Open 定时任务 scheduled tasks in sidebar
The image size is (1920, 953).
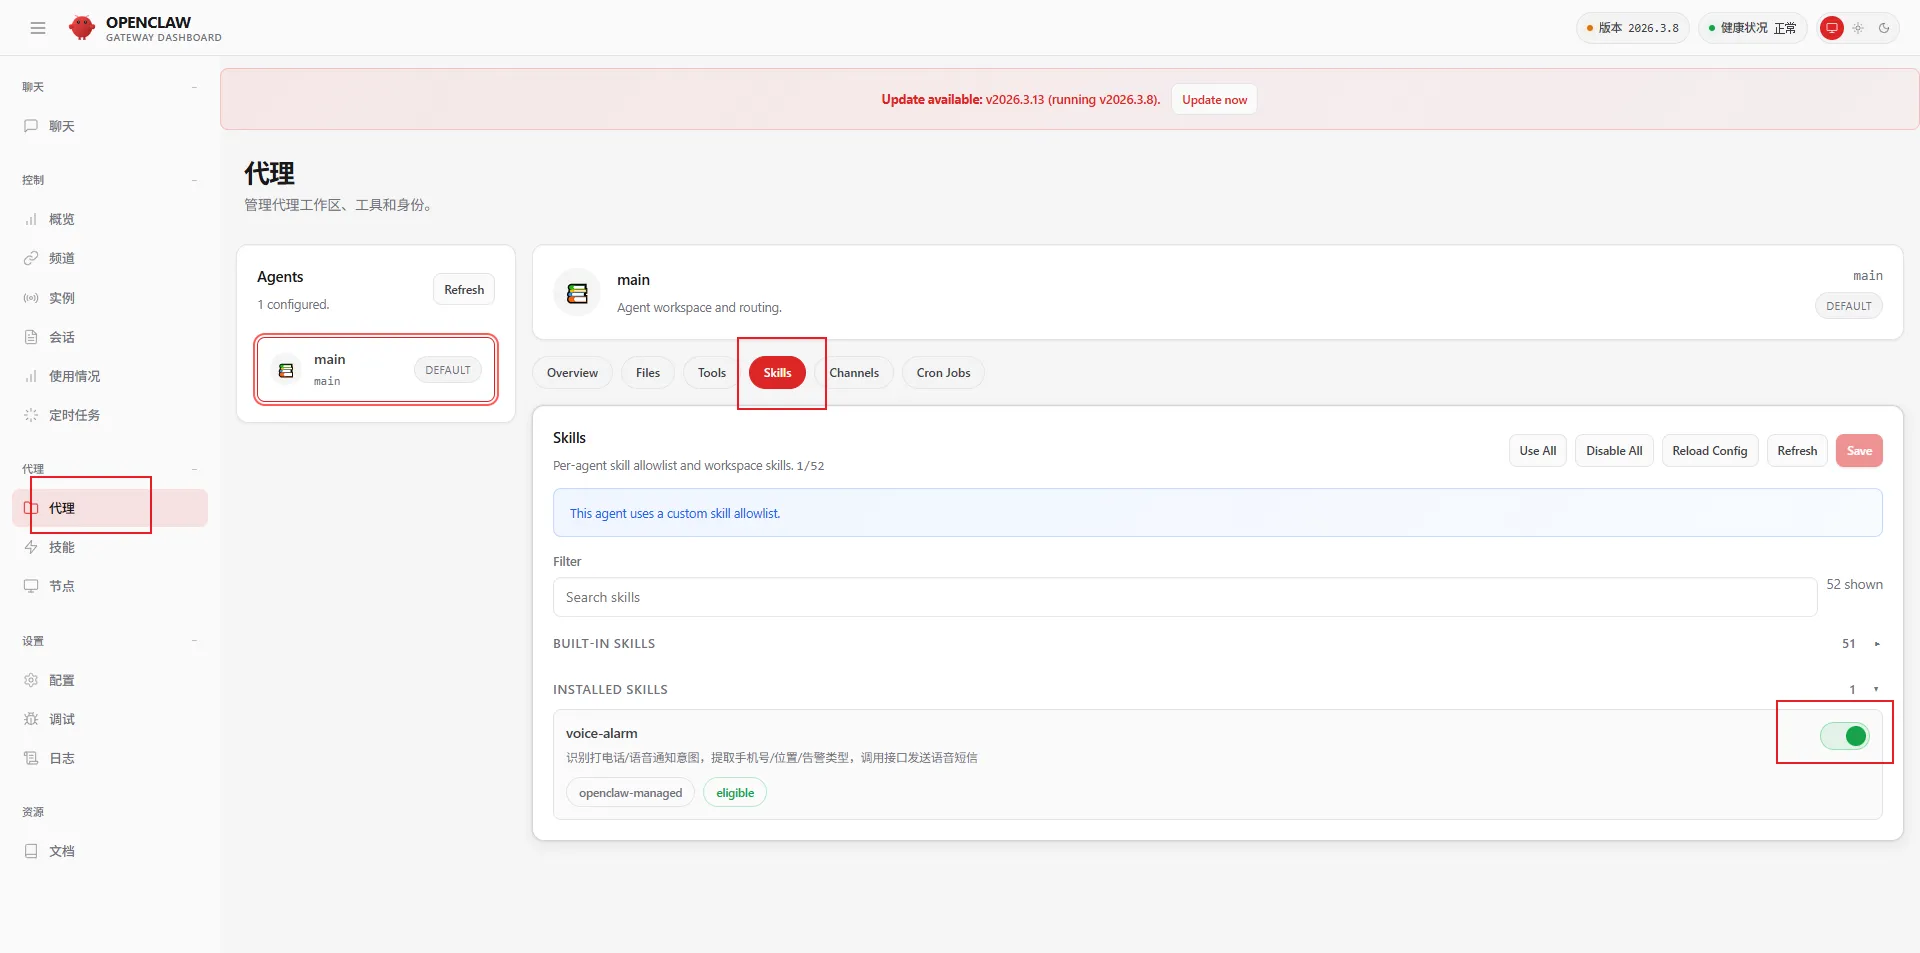point(74,415)
